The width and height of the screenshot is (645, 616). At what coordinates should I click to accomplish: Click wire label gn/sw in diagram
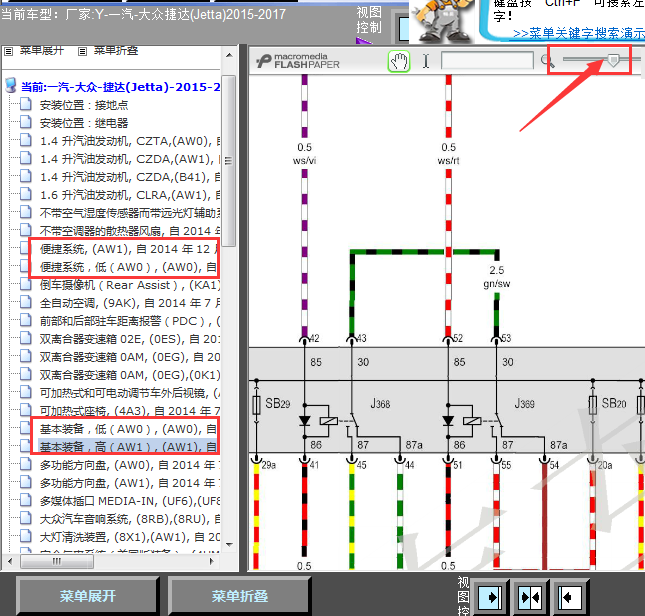click(497, 284)
